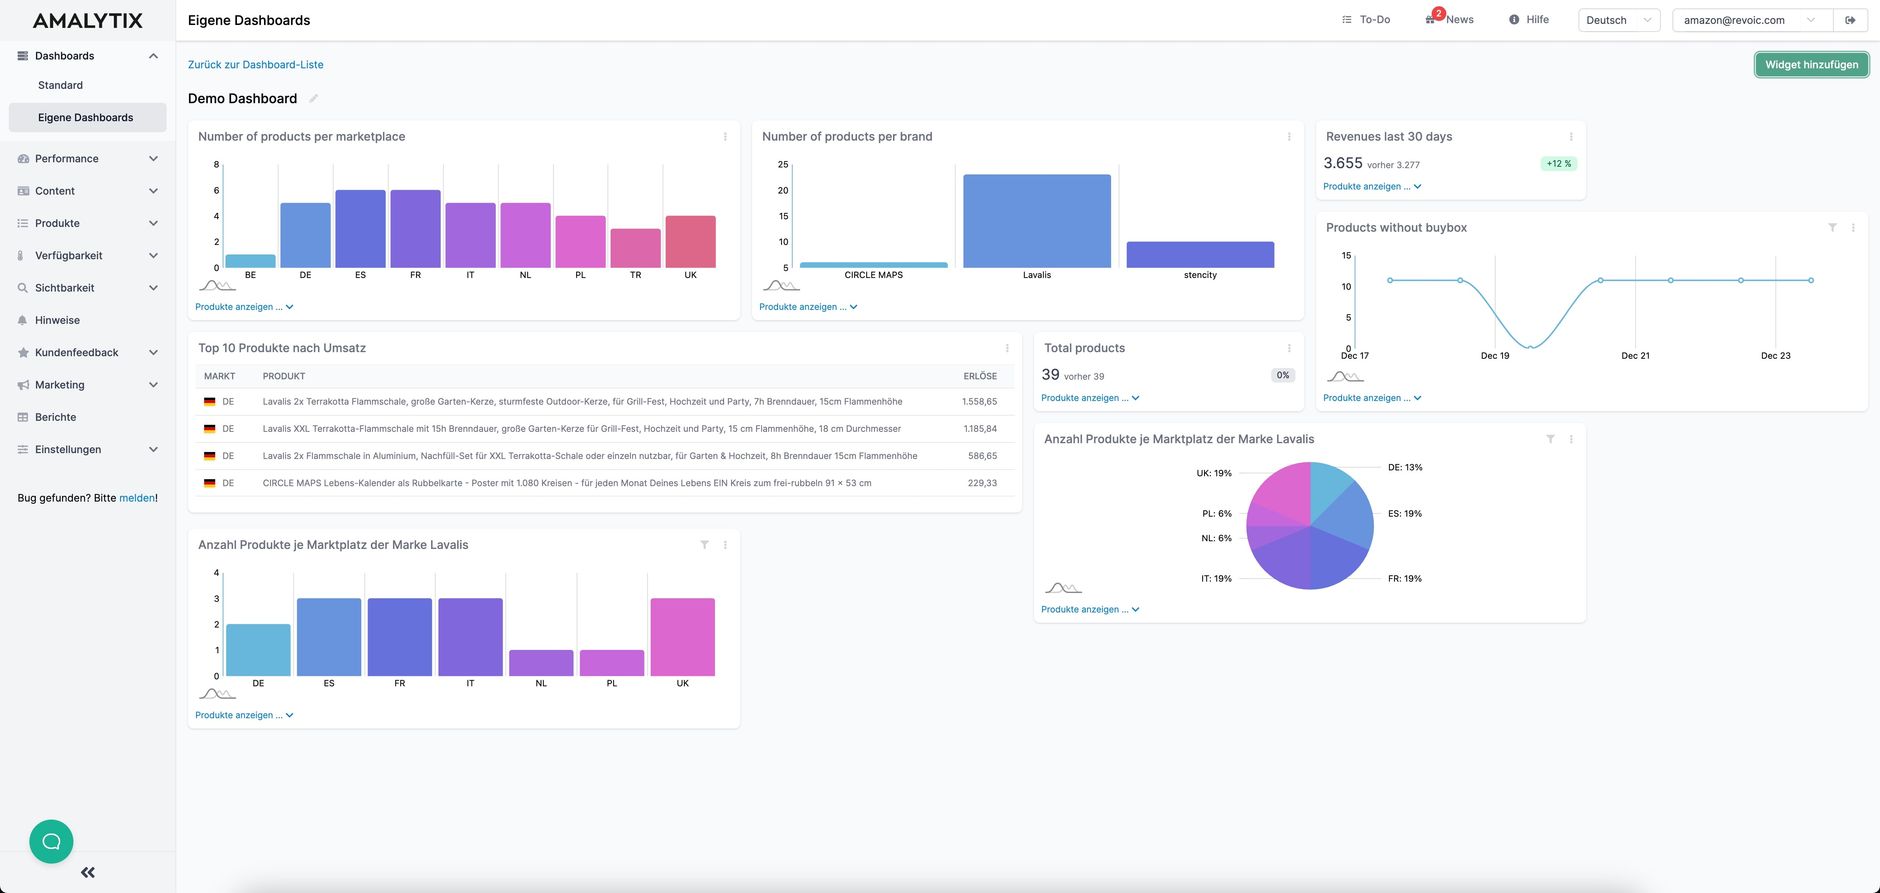Open kebab menu of Total products widget
The image size is (1880, 893).
click(x=1289, y=348)
